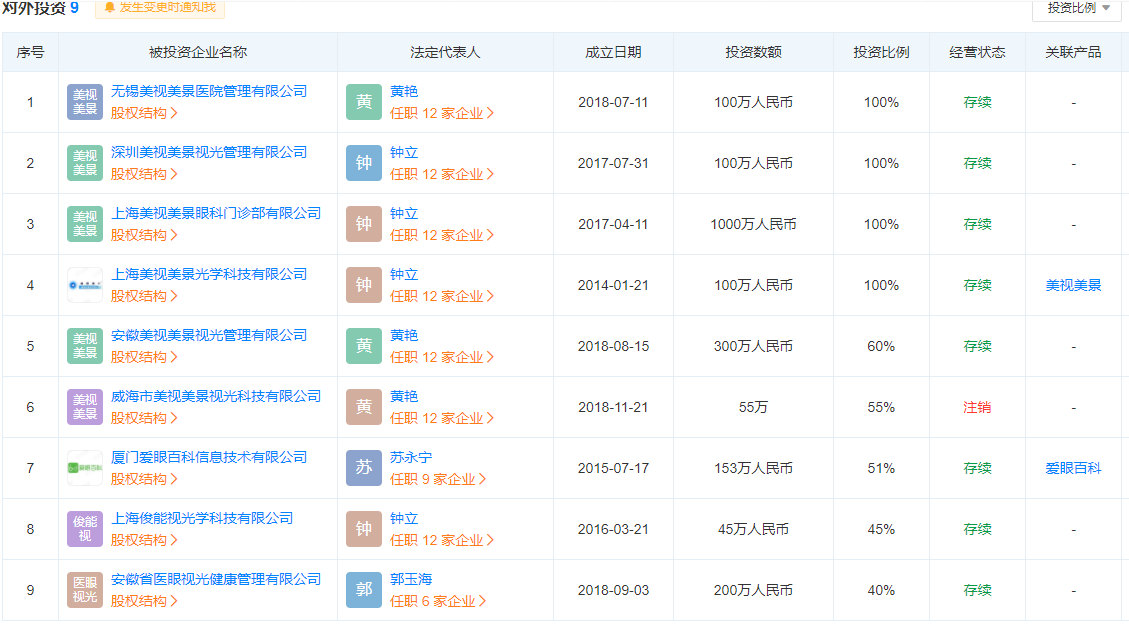Click 黄 avatar in the 威海市美视美景 row

tap(364, 407)
